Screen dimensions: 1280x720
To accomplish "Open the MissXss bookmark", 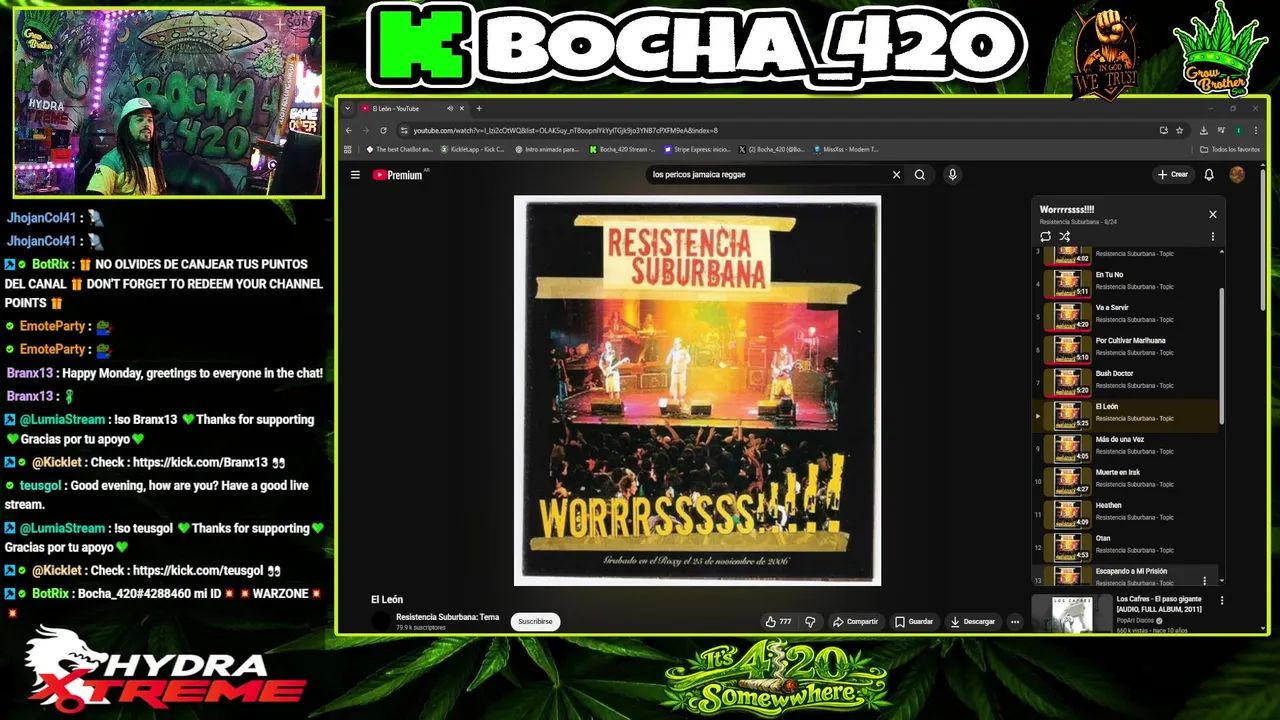I will point(846,150).
